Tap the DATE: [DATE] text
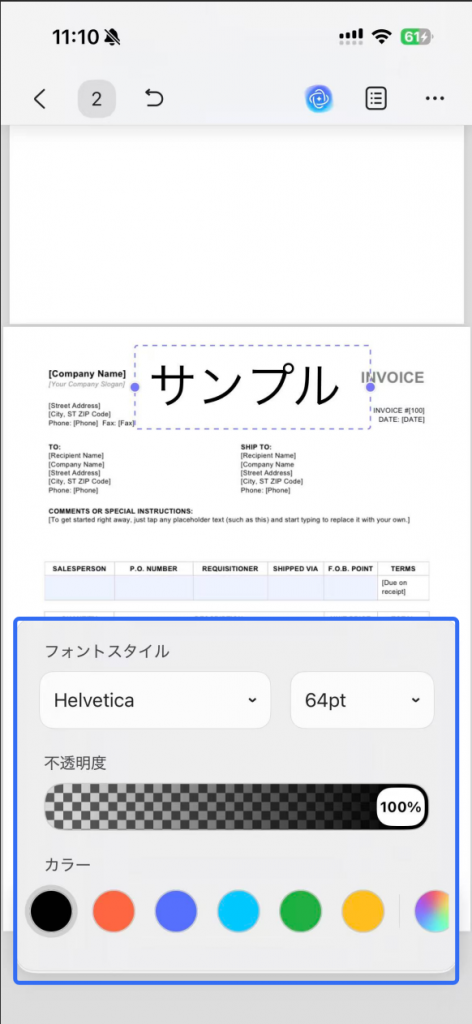Viewport: 472px width, 1024px height. coord(401,419)
